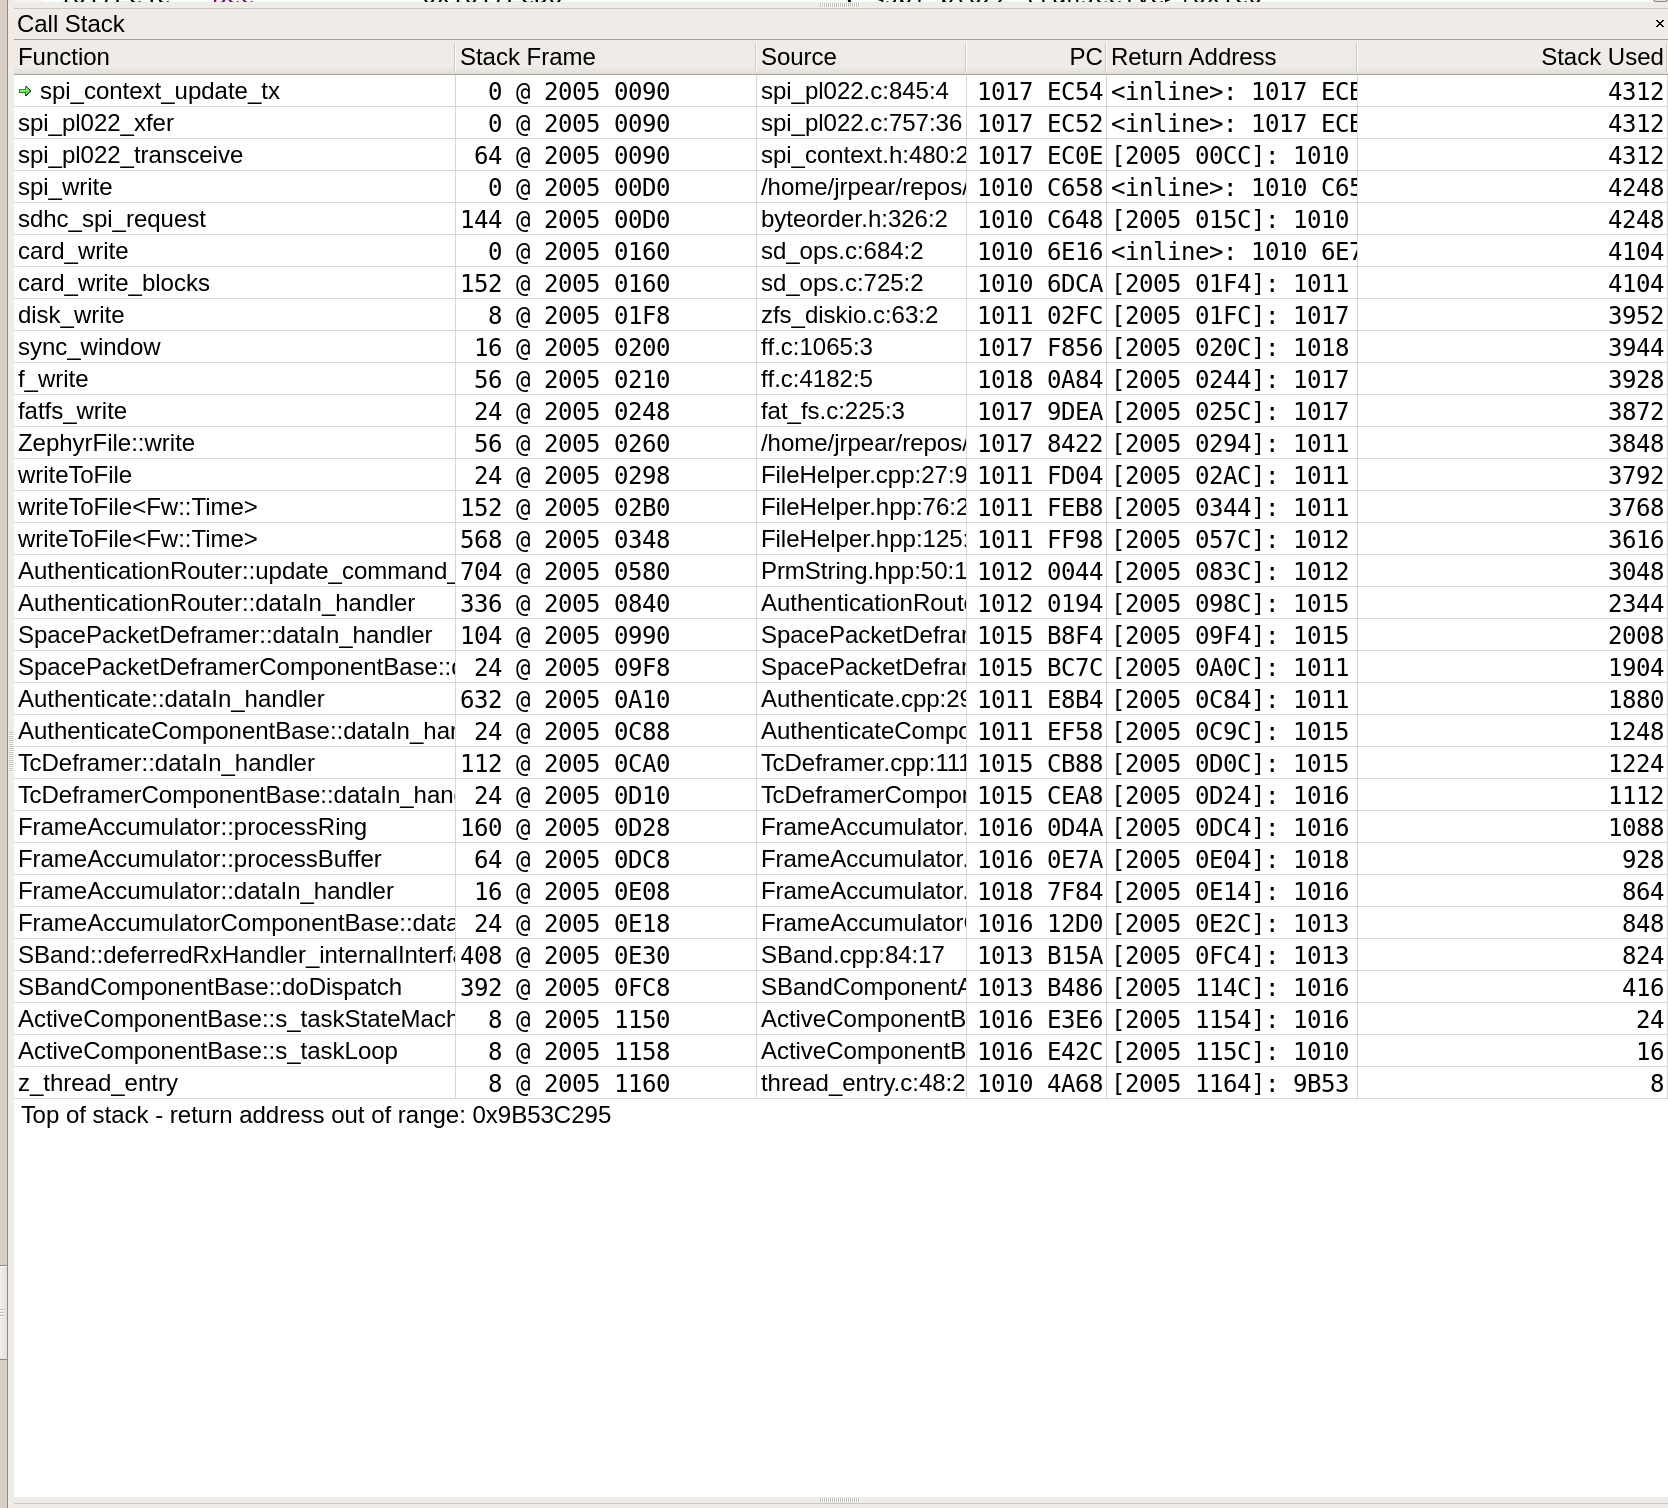
Task: Click the Stack Frame column header
Action: pos(527,58)
